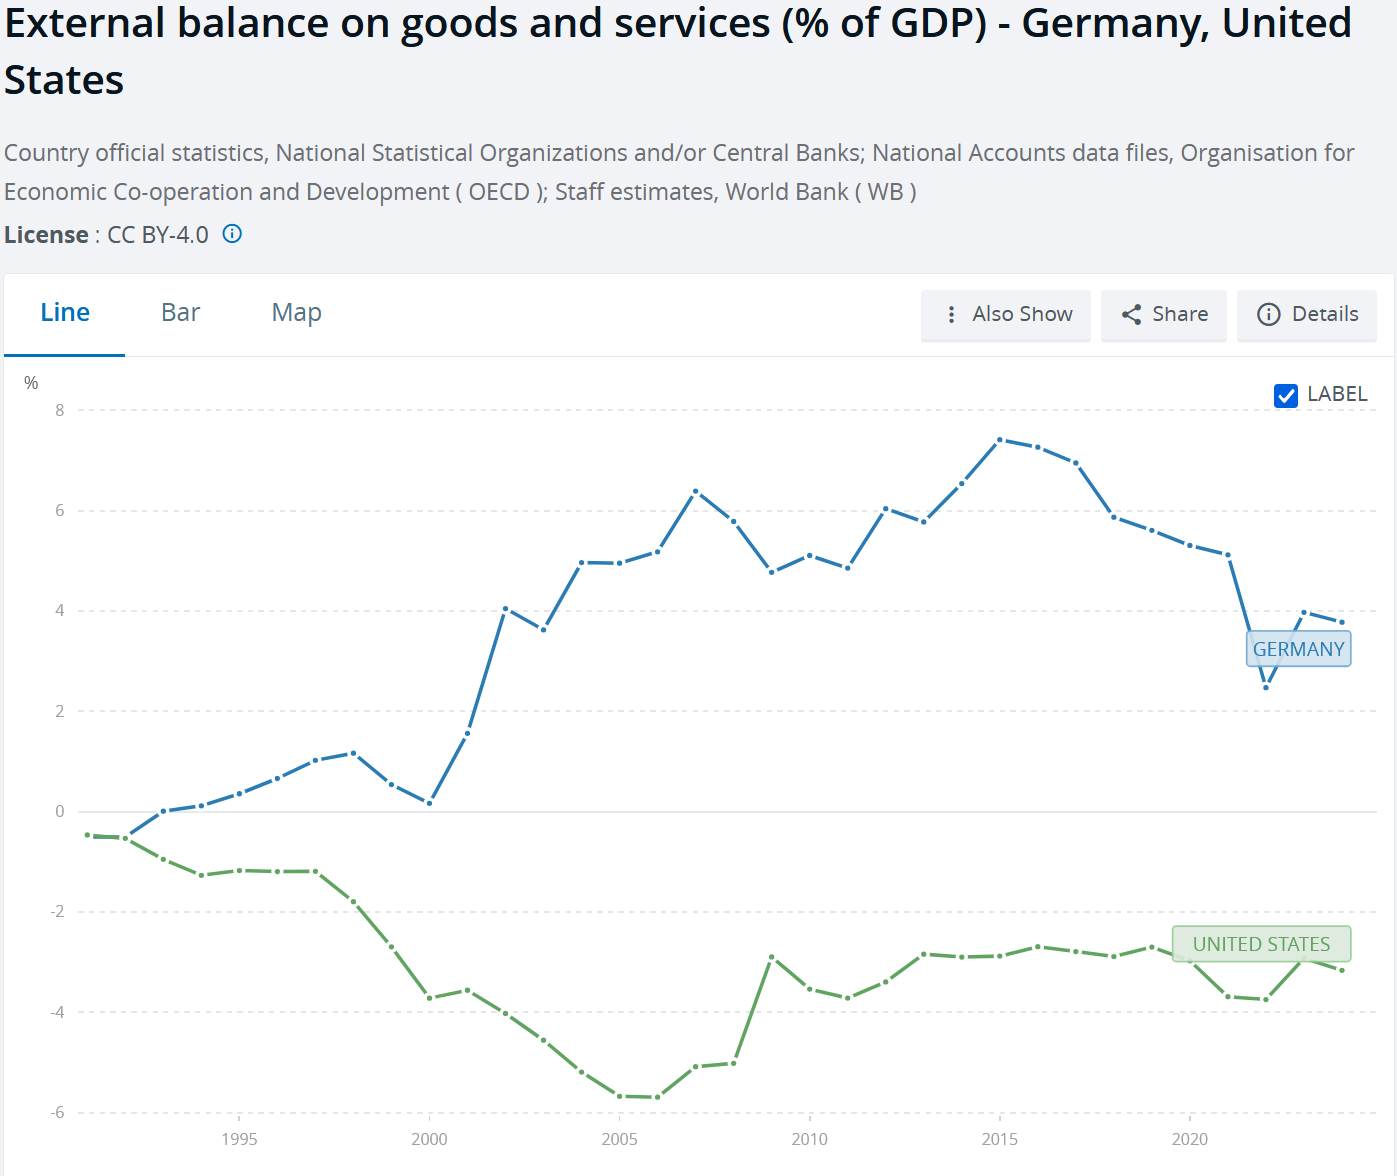Click the GERMANY series label
This screenshot has height=1176, width=1397.
click(x=1298, y=649)
